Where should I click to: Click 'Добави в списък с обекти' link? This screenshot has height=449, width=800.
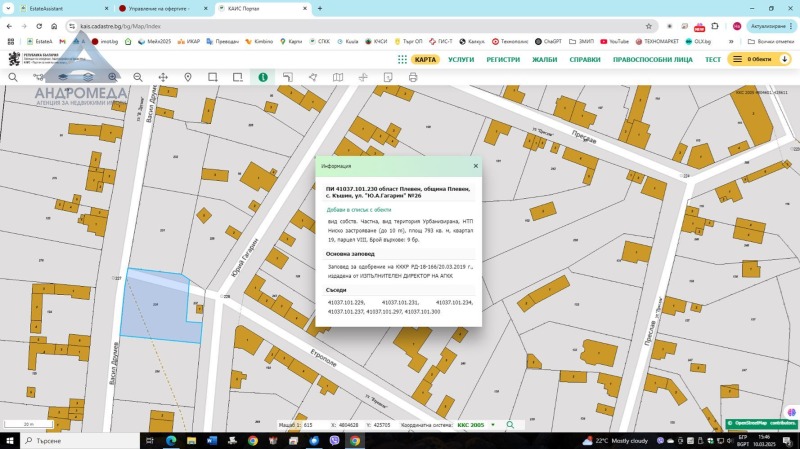357,210
